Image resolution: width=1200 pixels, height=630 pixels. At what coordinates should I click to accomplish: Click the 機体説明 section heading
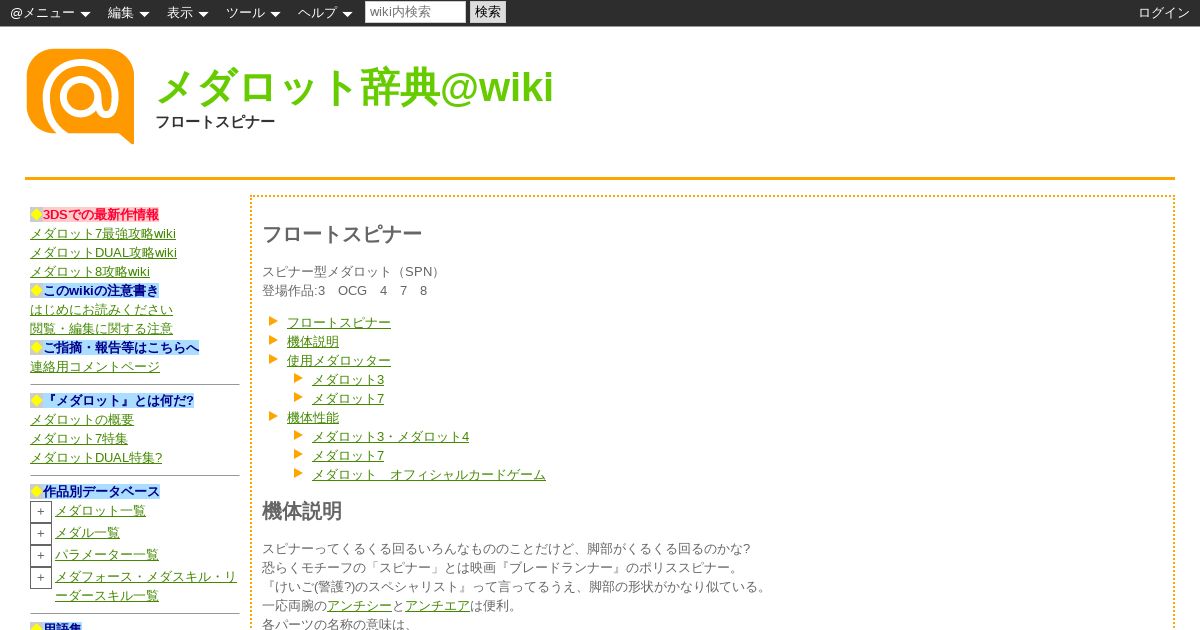tap(302, 511)
